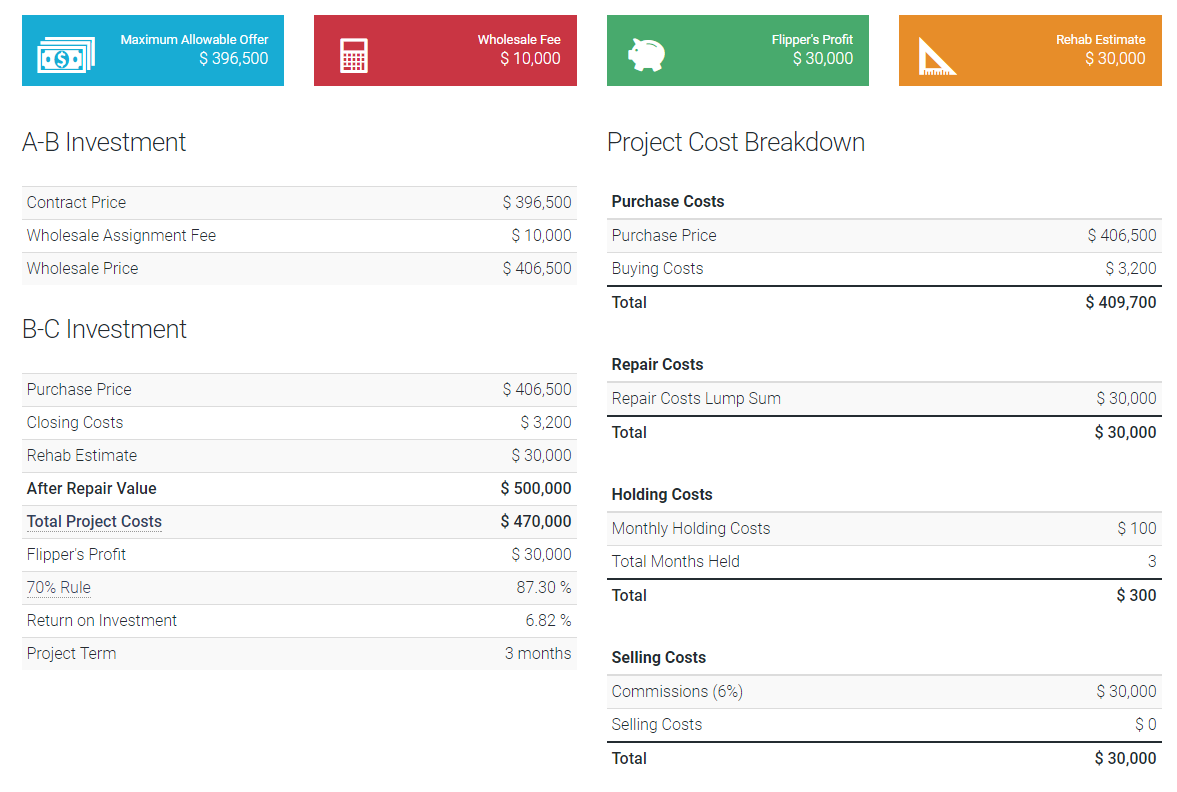
Task: Click the Project Cost Breakdown heading
Action: [x=735, y=143]
